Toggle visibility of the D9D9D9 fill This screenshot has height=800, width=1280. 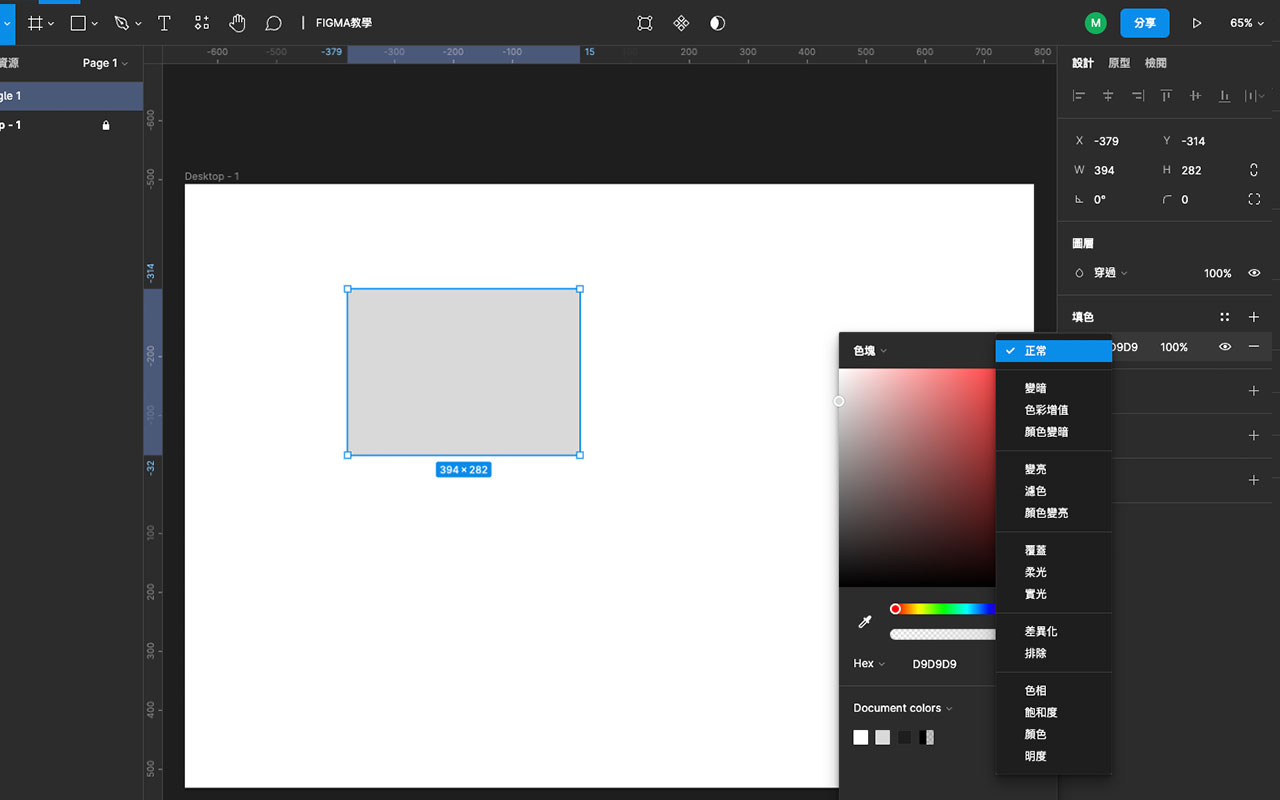[x=1224, y=347]
